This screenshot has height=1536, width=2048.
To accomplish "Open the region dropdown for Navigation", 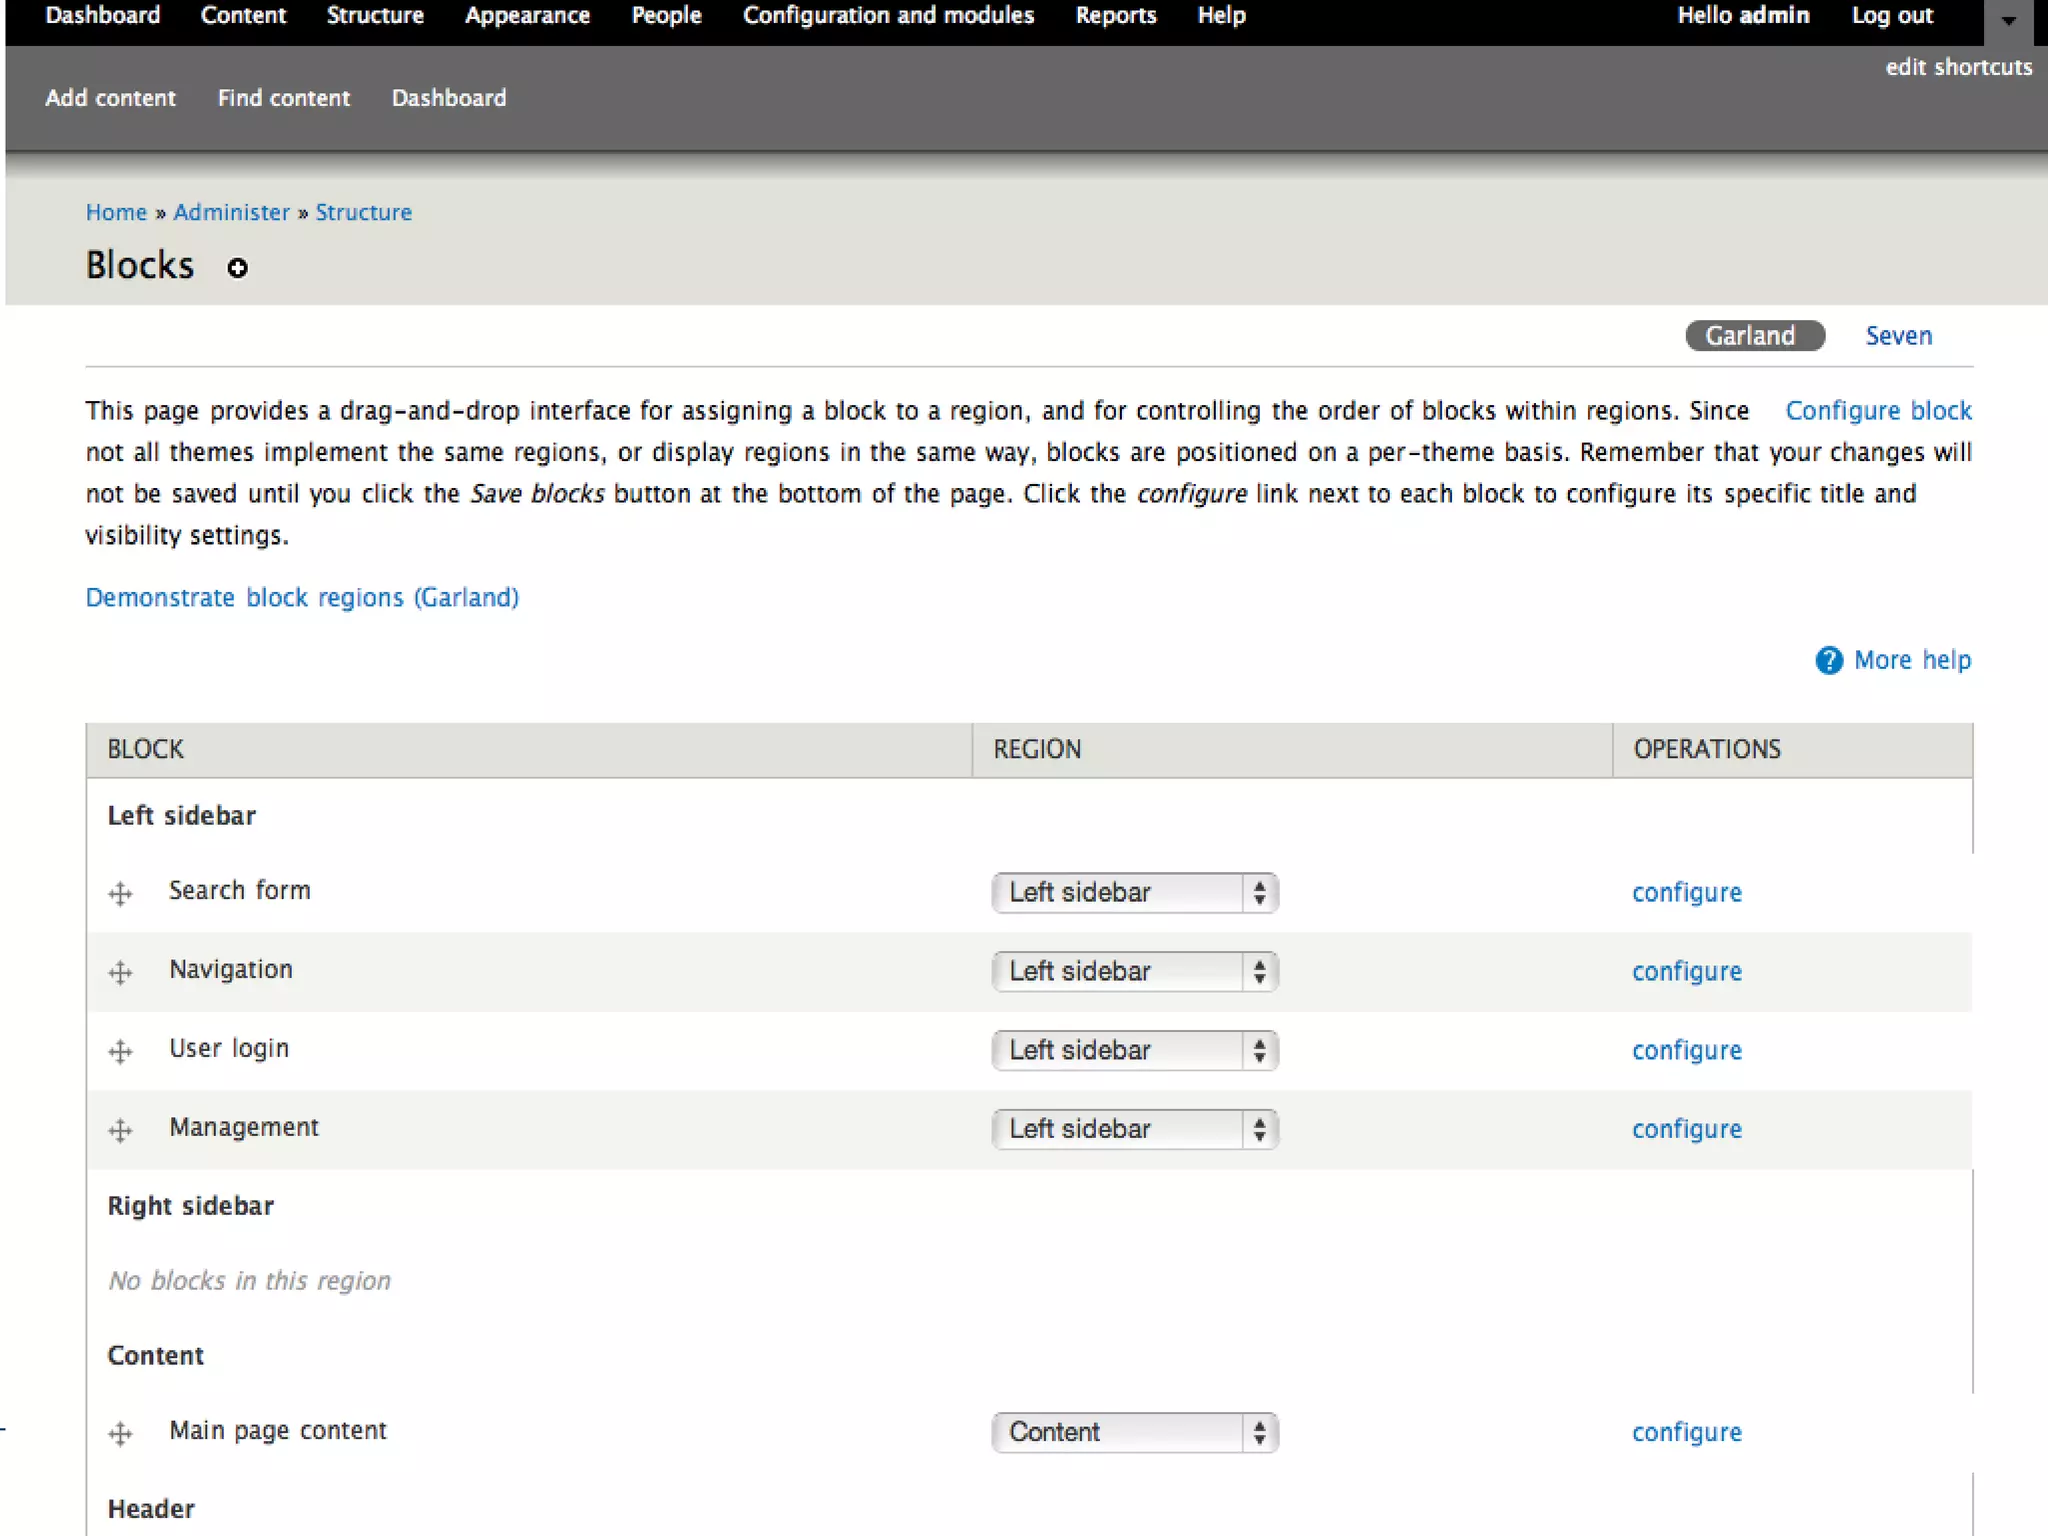I will pyautogui.click(x=1135, y=971).
